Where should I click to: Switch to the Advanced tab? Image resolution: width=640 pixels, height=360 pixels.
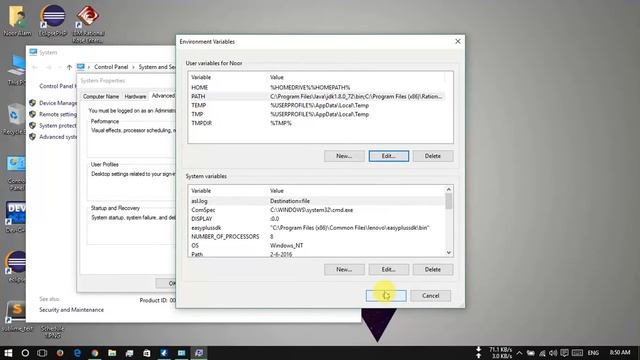coord(163,96)
